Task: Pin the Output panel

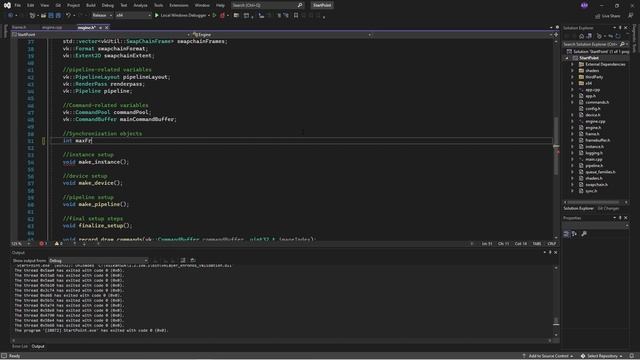Action: click(x=550, y=253)
